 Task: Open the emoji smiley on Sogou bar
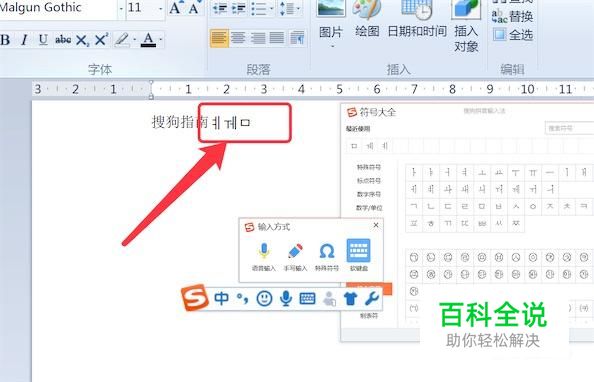tap(264, 299)
